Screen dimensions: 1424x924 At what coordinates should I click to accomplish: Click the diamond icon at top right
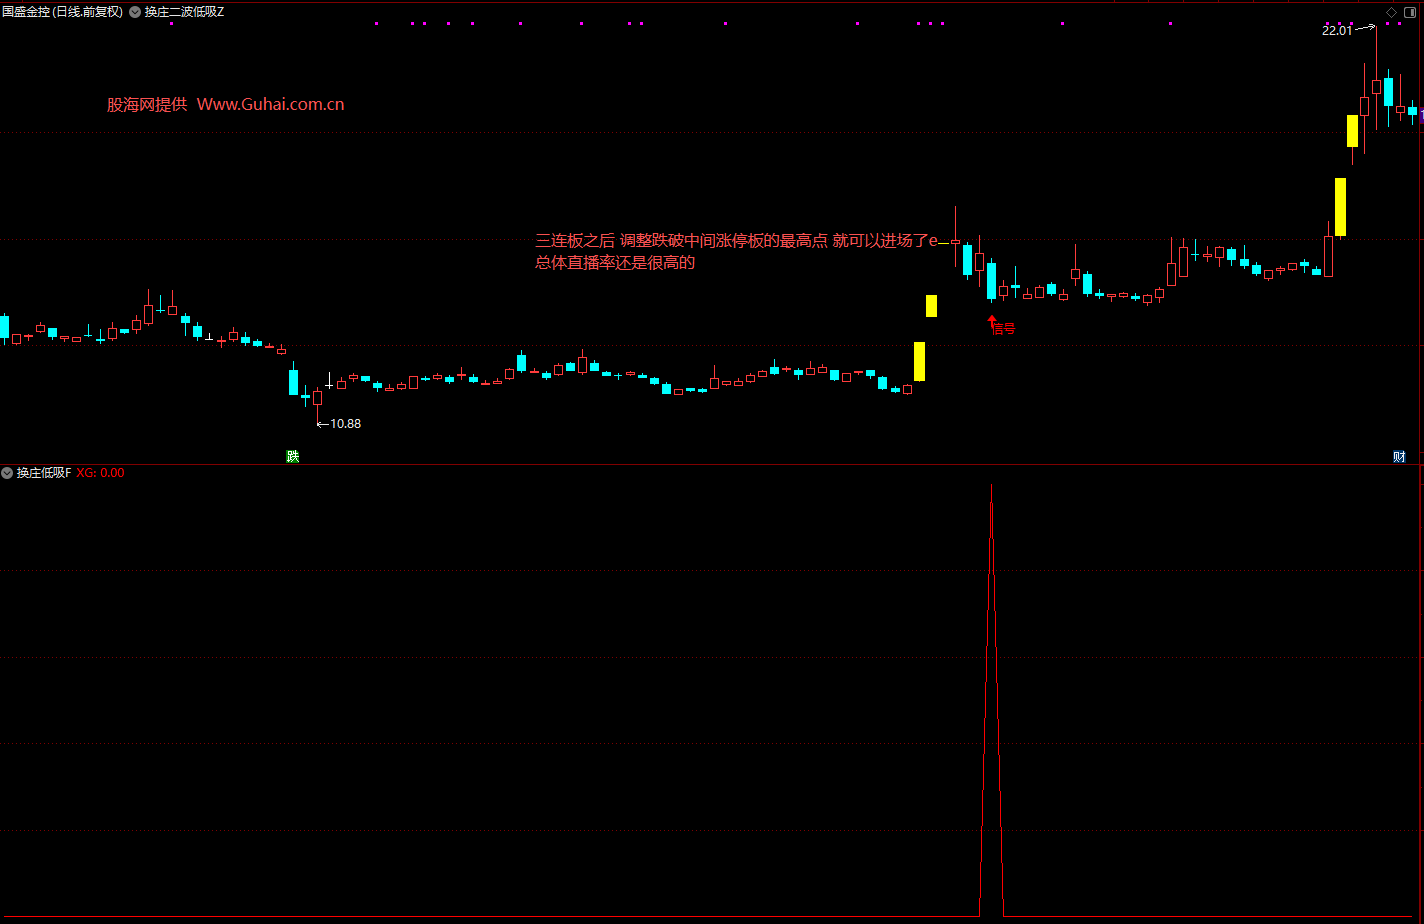[1390, 12]
